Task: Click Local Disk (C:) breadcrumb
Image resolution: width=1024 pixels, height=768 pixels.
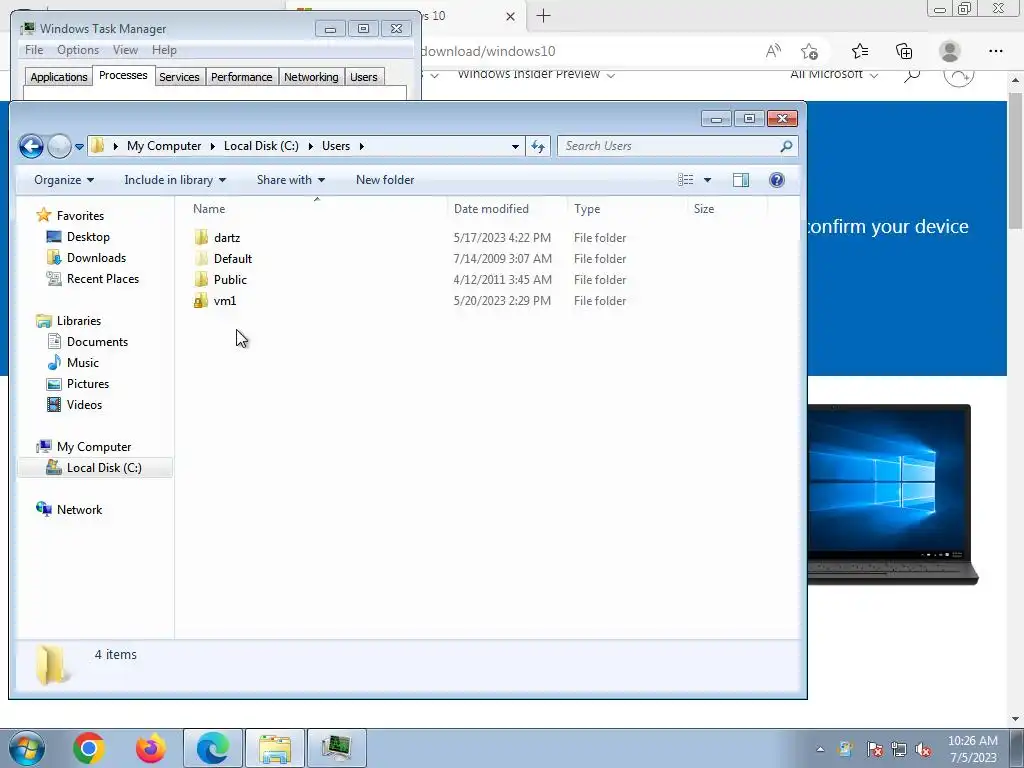Action: click(261, 146)
